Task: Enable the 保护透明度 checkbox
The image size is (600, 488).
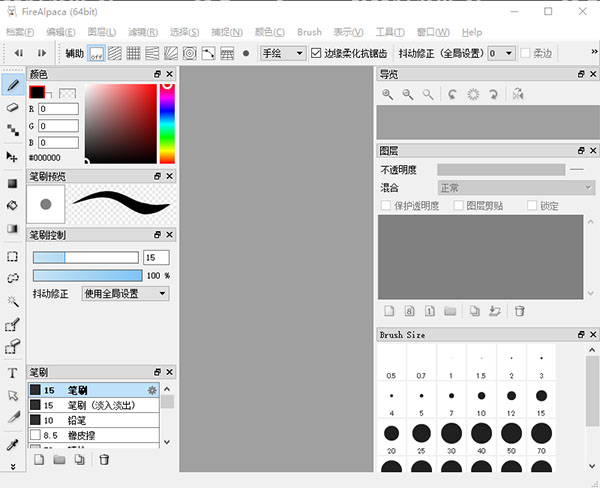Action: point(386,206)
